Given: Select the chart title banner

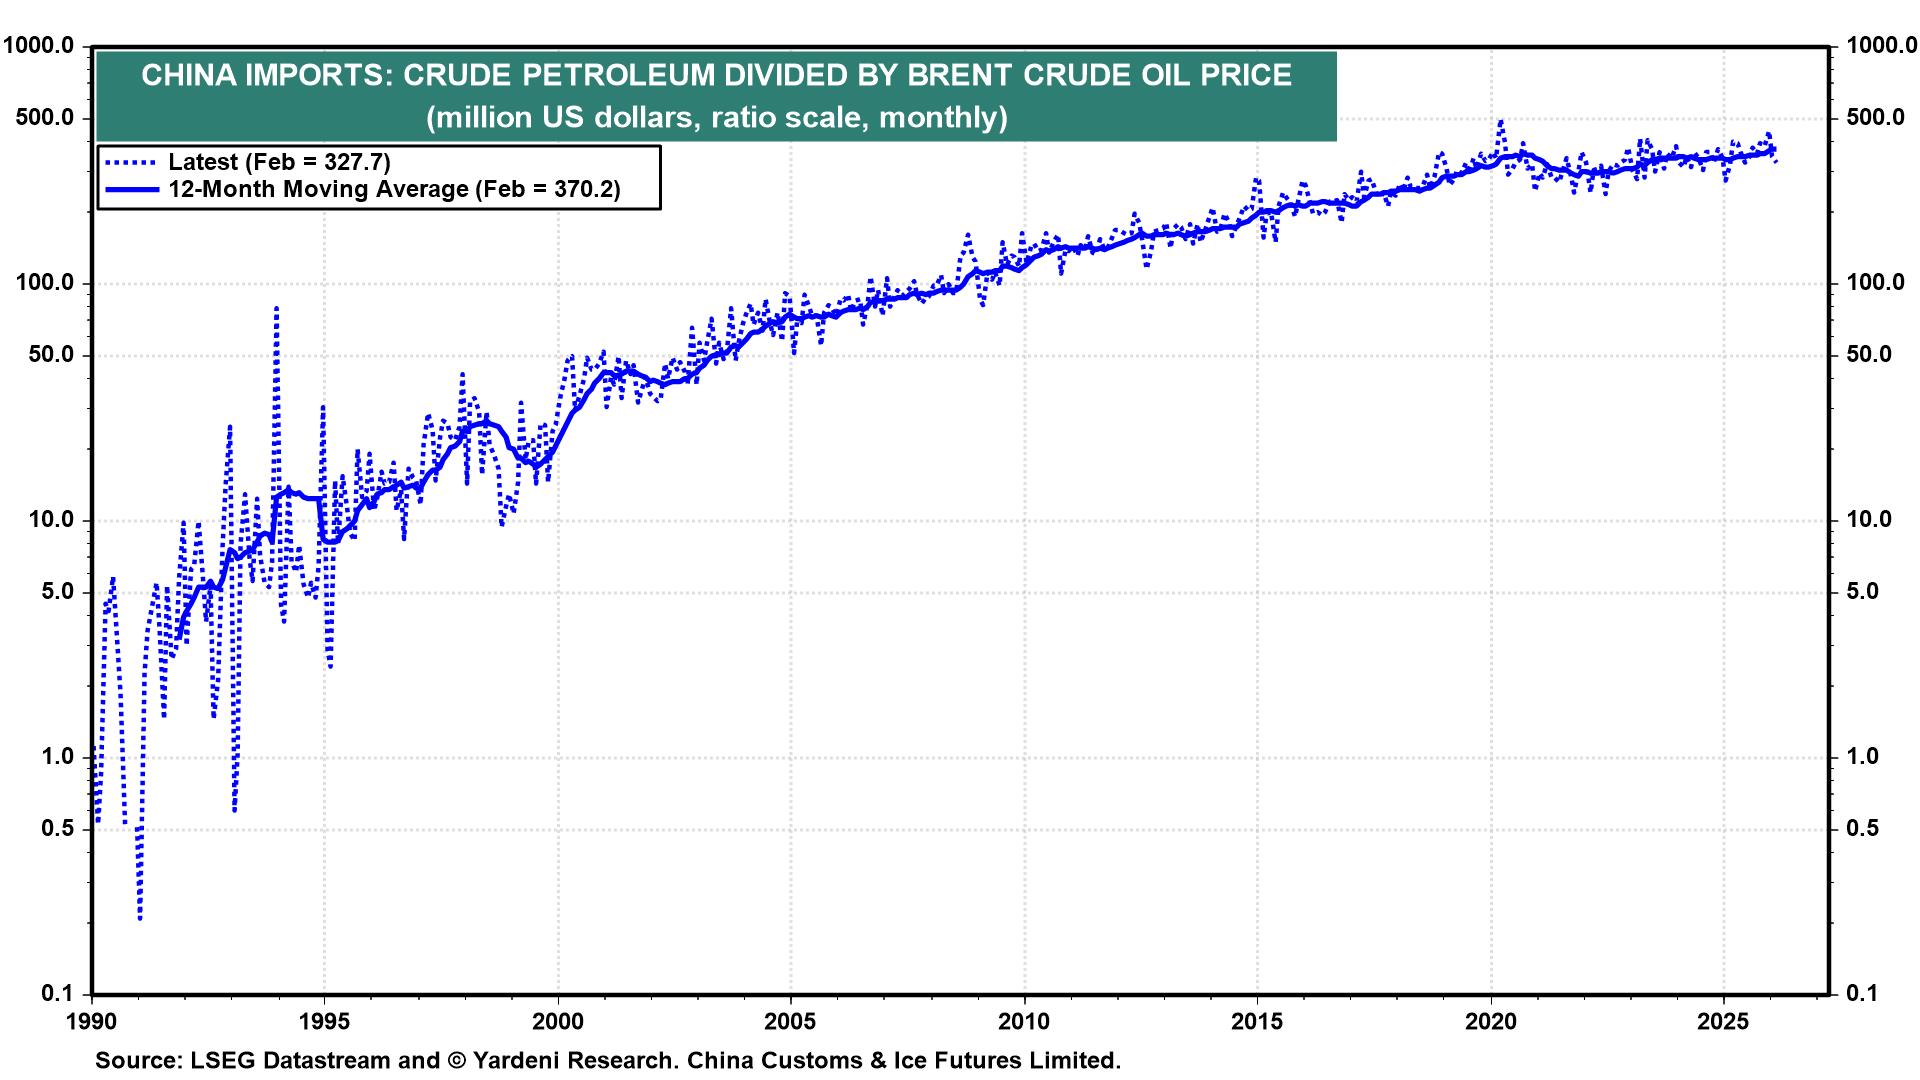Looking at the screenshot, I should (x=716, y=96).
